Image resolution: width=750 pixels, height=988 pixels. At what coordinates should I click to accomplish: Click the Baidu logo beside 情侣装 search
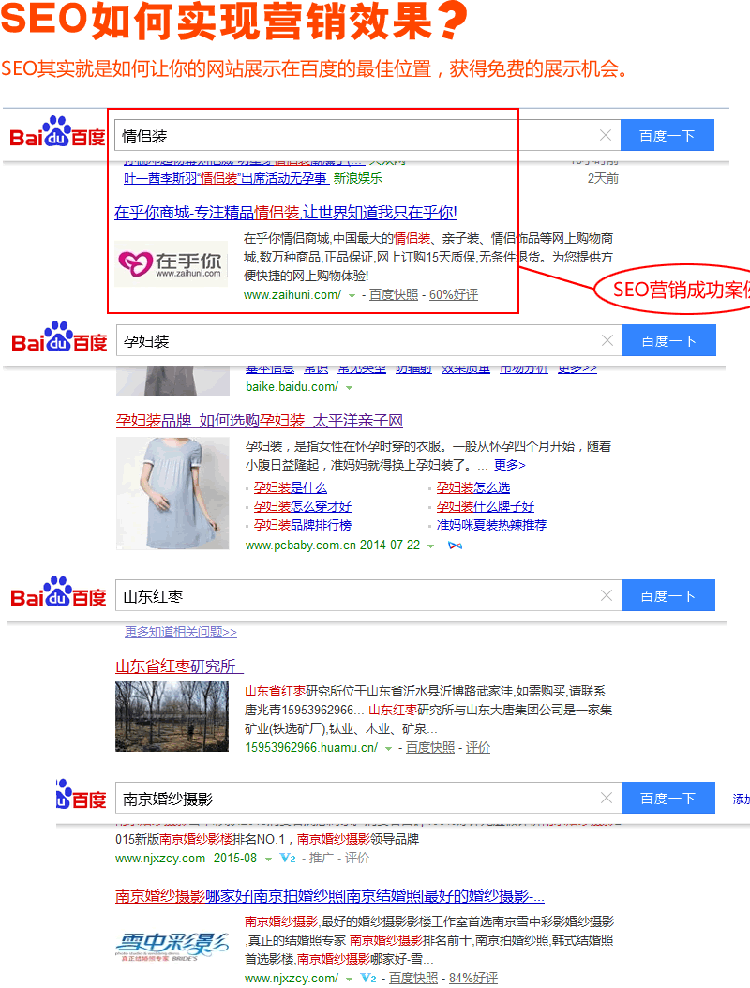coord(57,132)
